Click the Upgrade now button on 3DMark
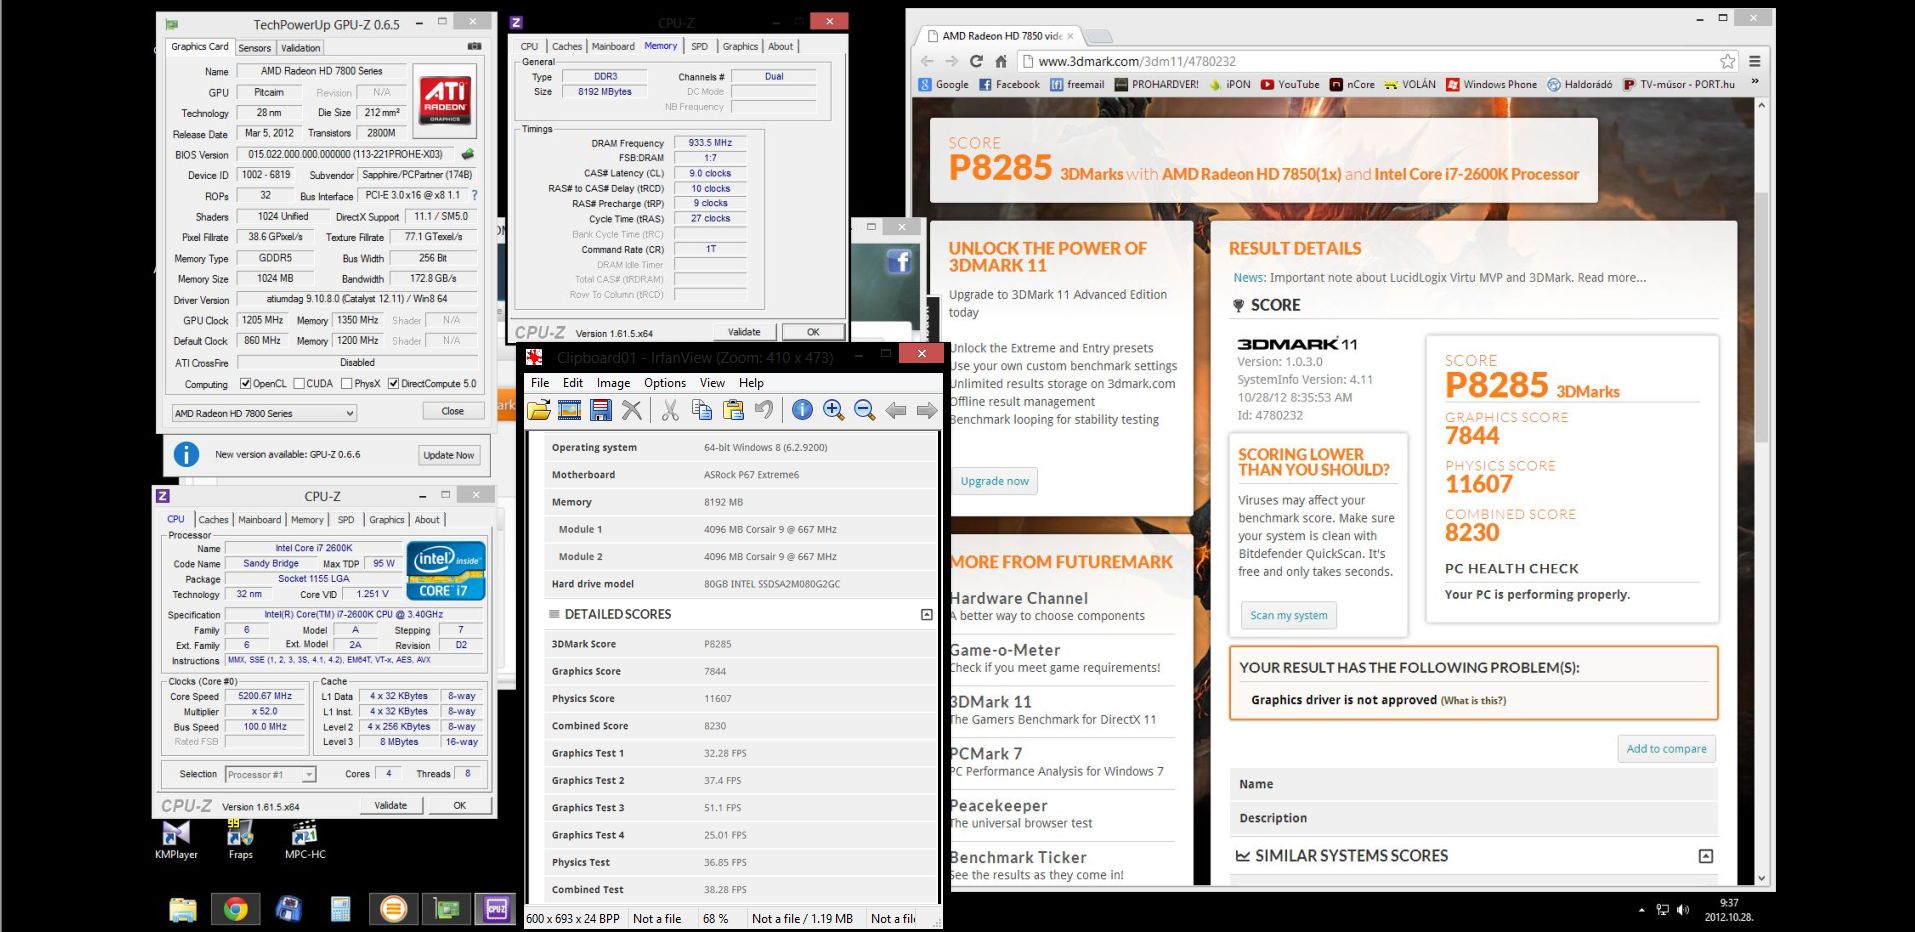 tap(994, 481)
